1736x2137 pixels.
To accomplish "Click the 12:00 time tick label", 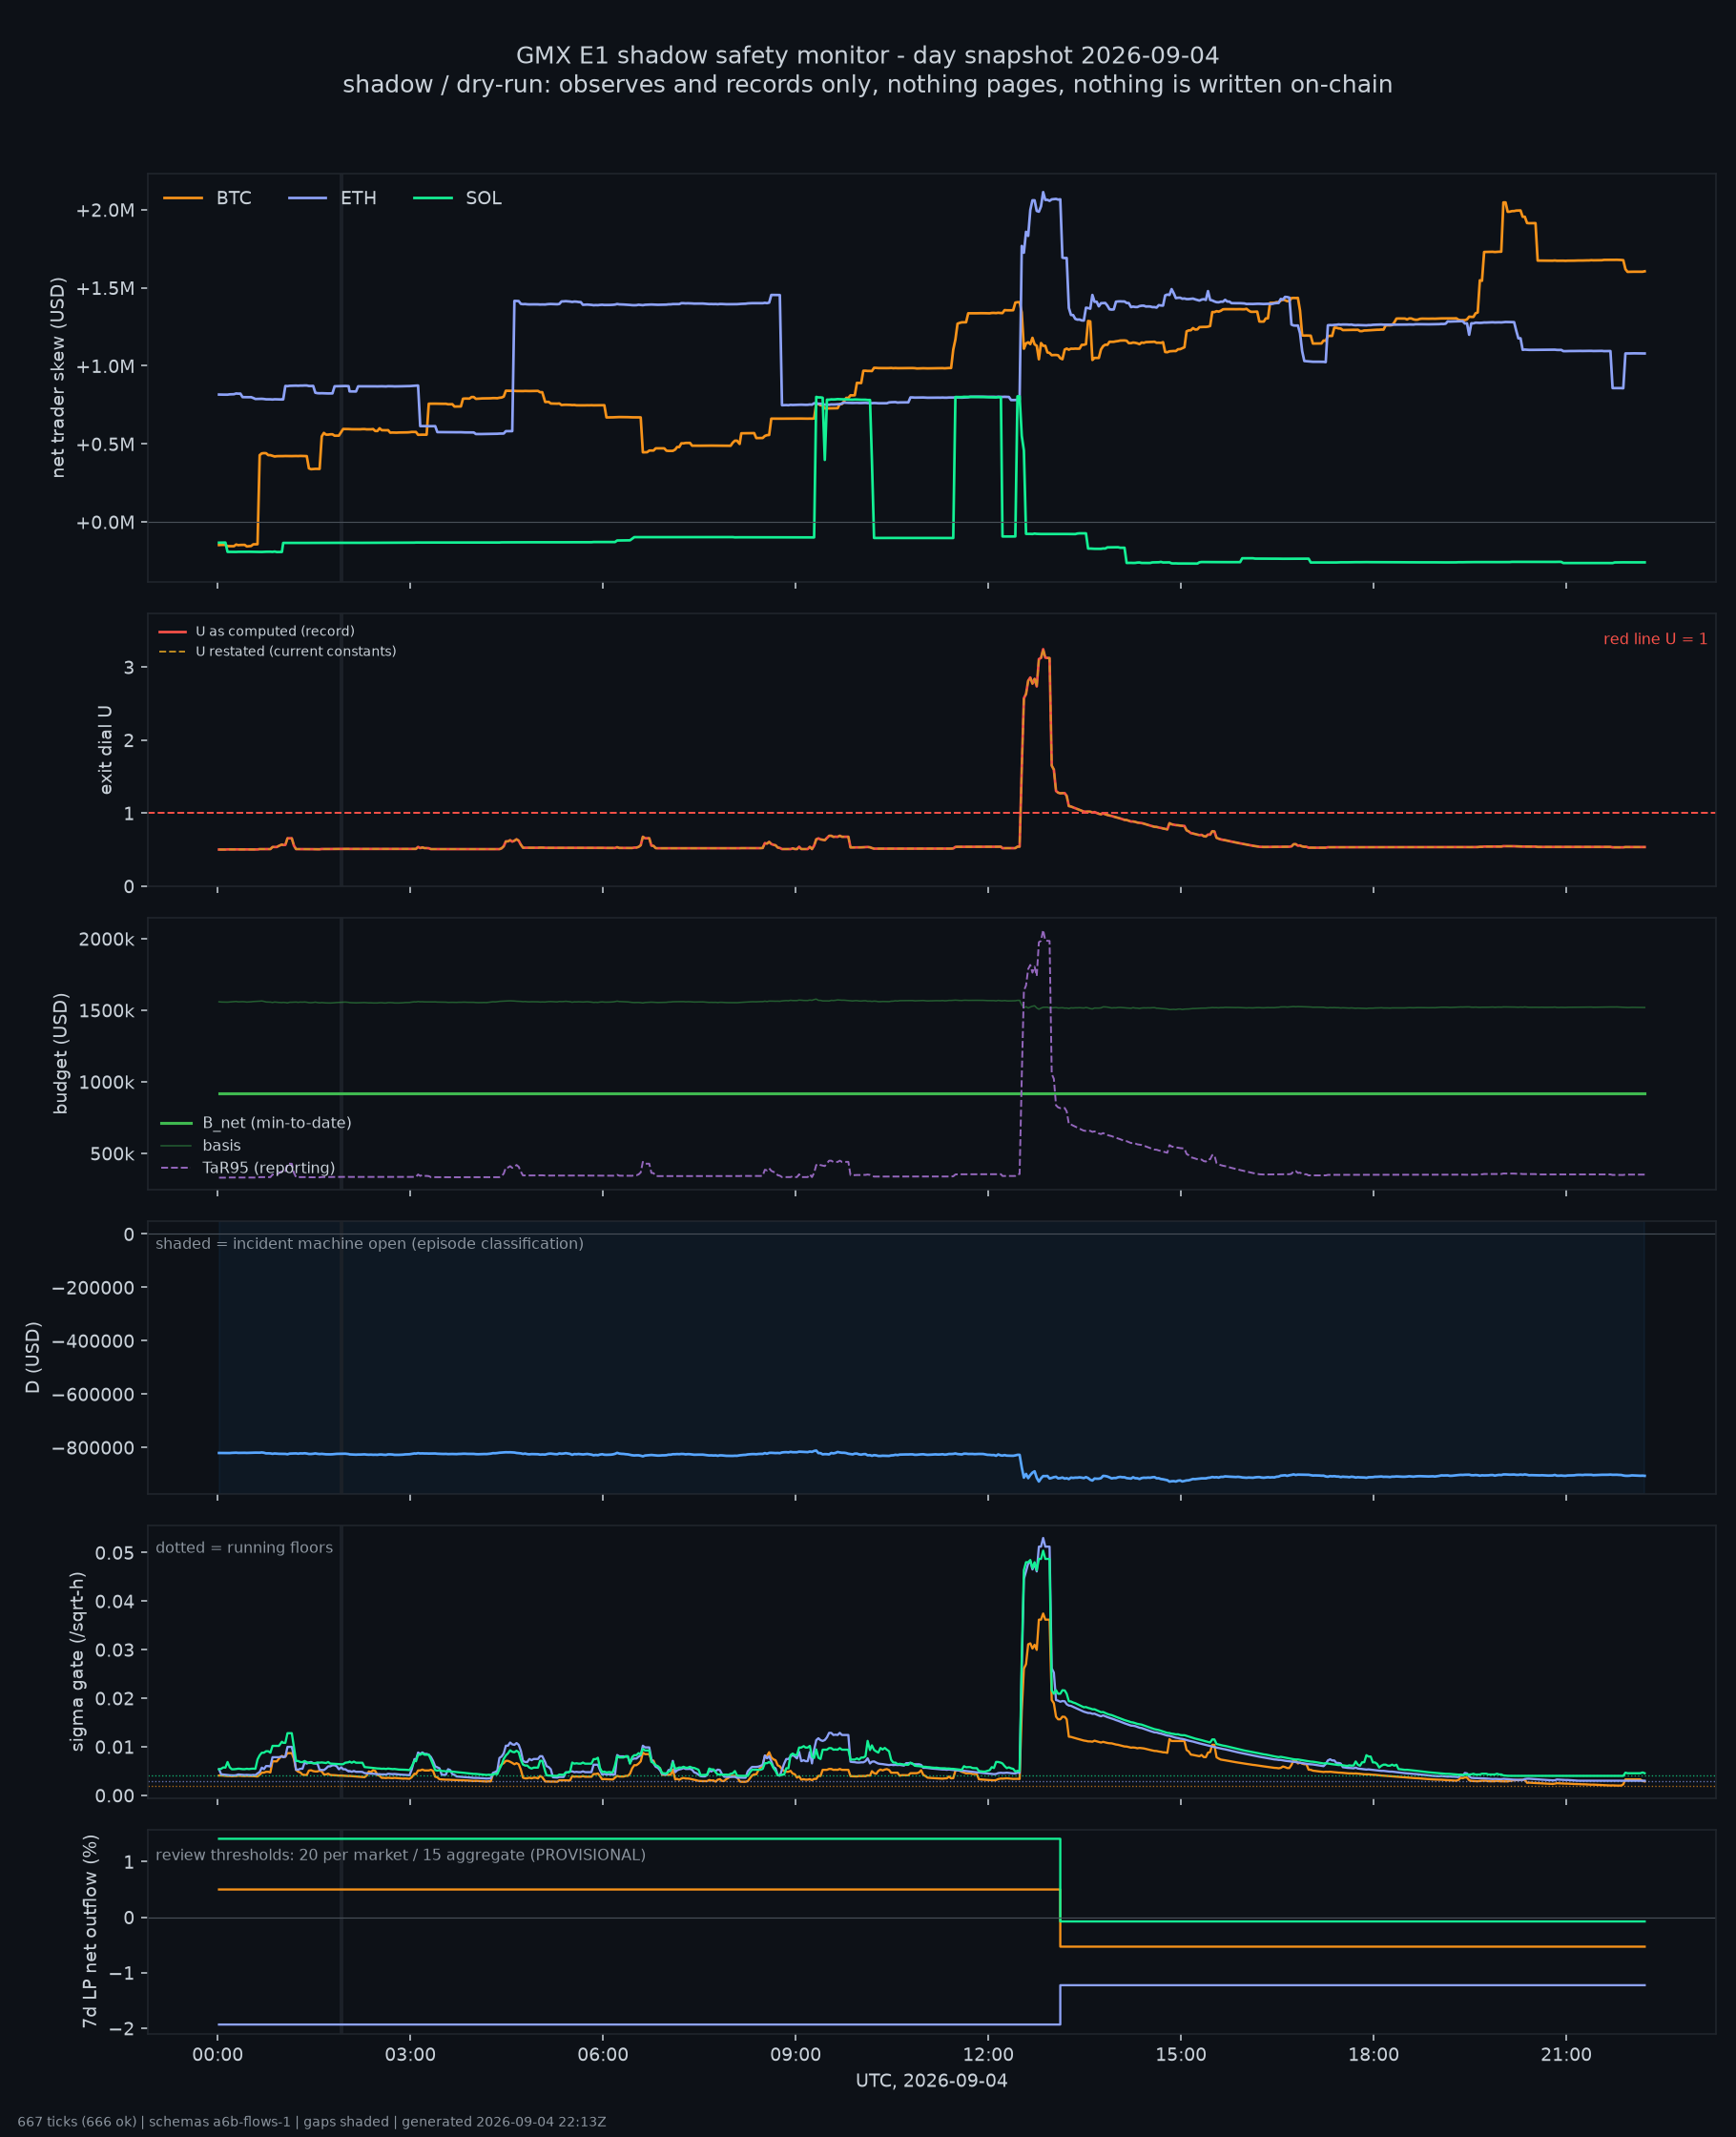I will pyautogui.click(x=988, y=2055).
